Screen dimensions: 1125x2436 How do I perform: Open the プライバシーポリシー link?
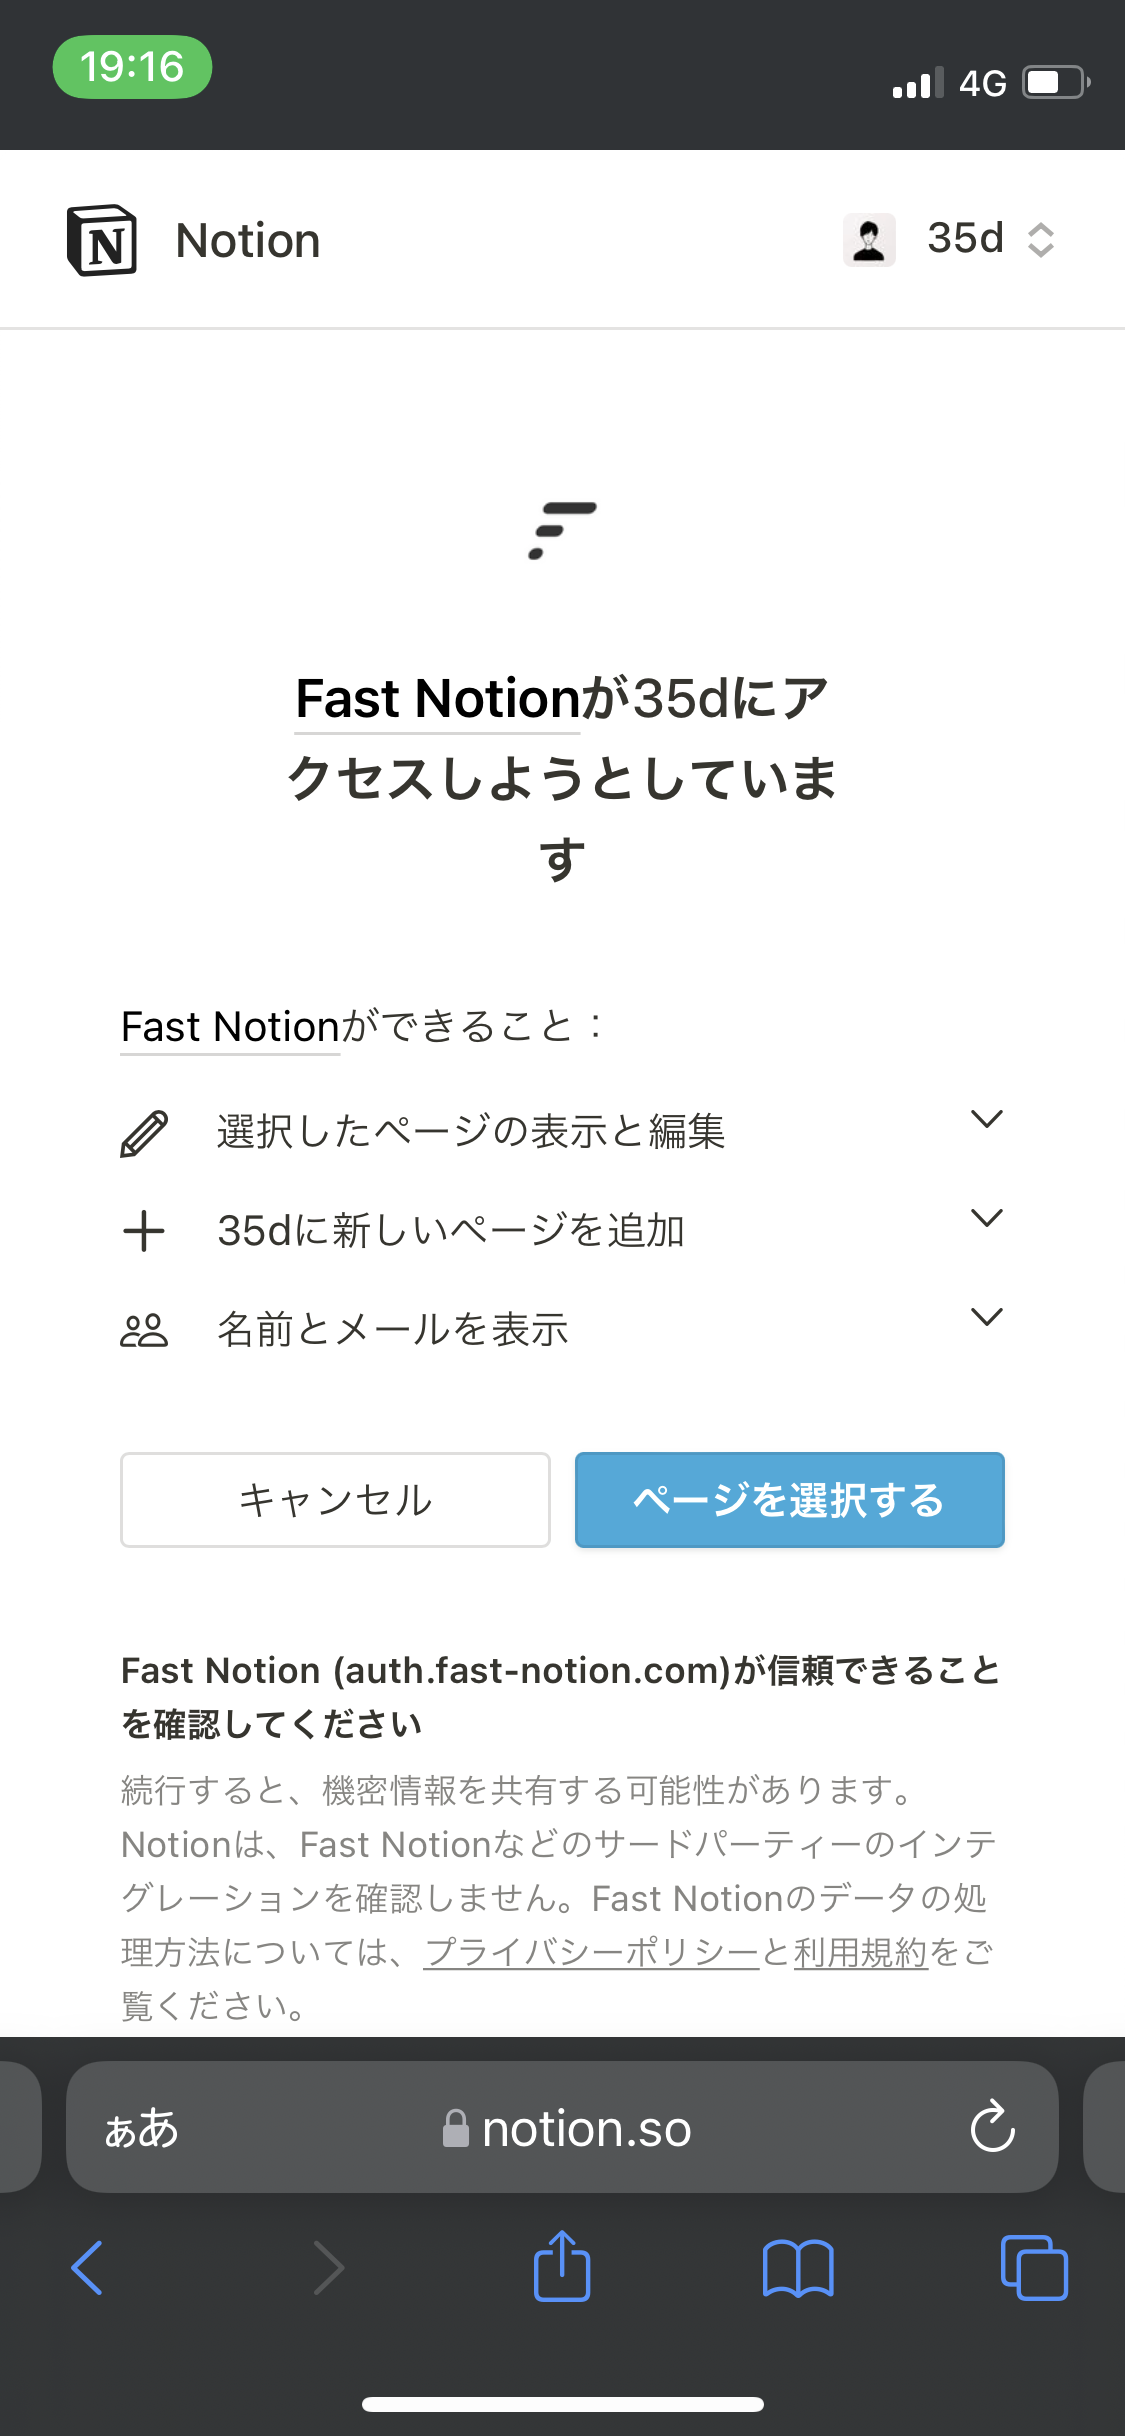click(592, 1952)
